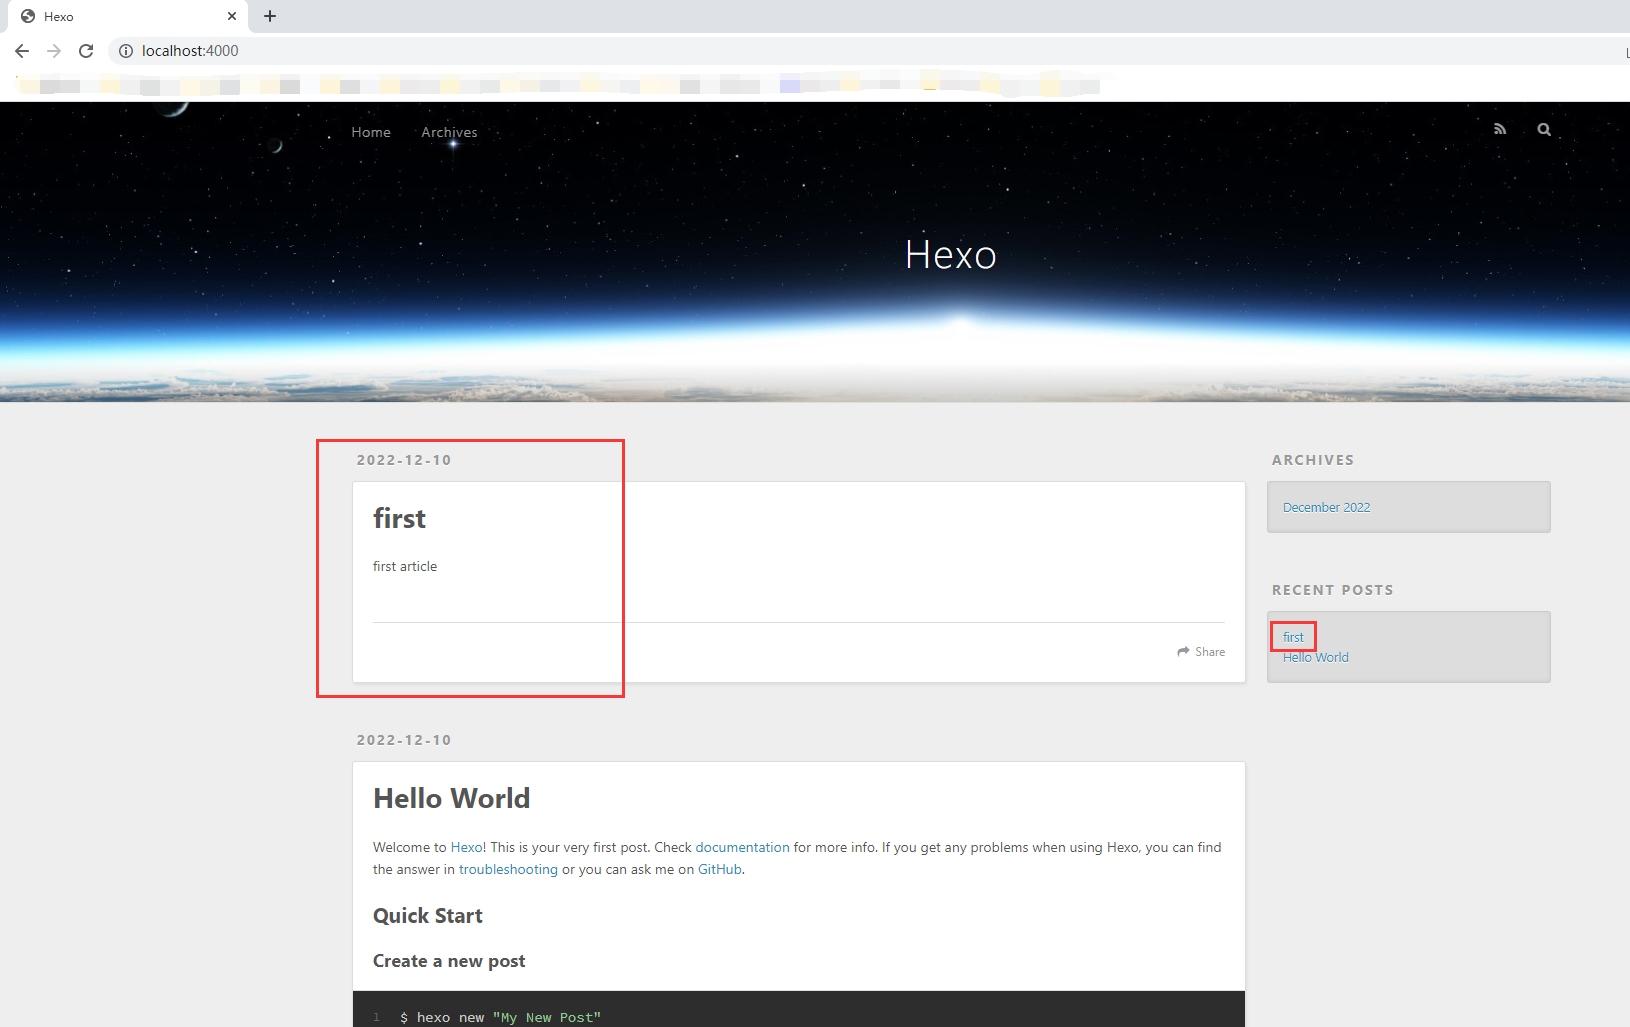View site information icon in address bar
This screenshot has height=1027, width=1630.
coord(126,51)
